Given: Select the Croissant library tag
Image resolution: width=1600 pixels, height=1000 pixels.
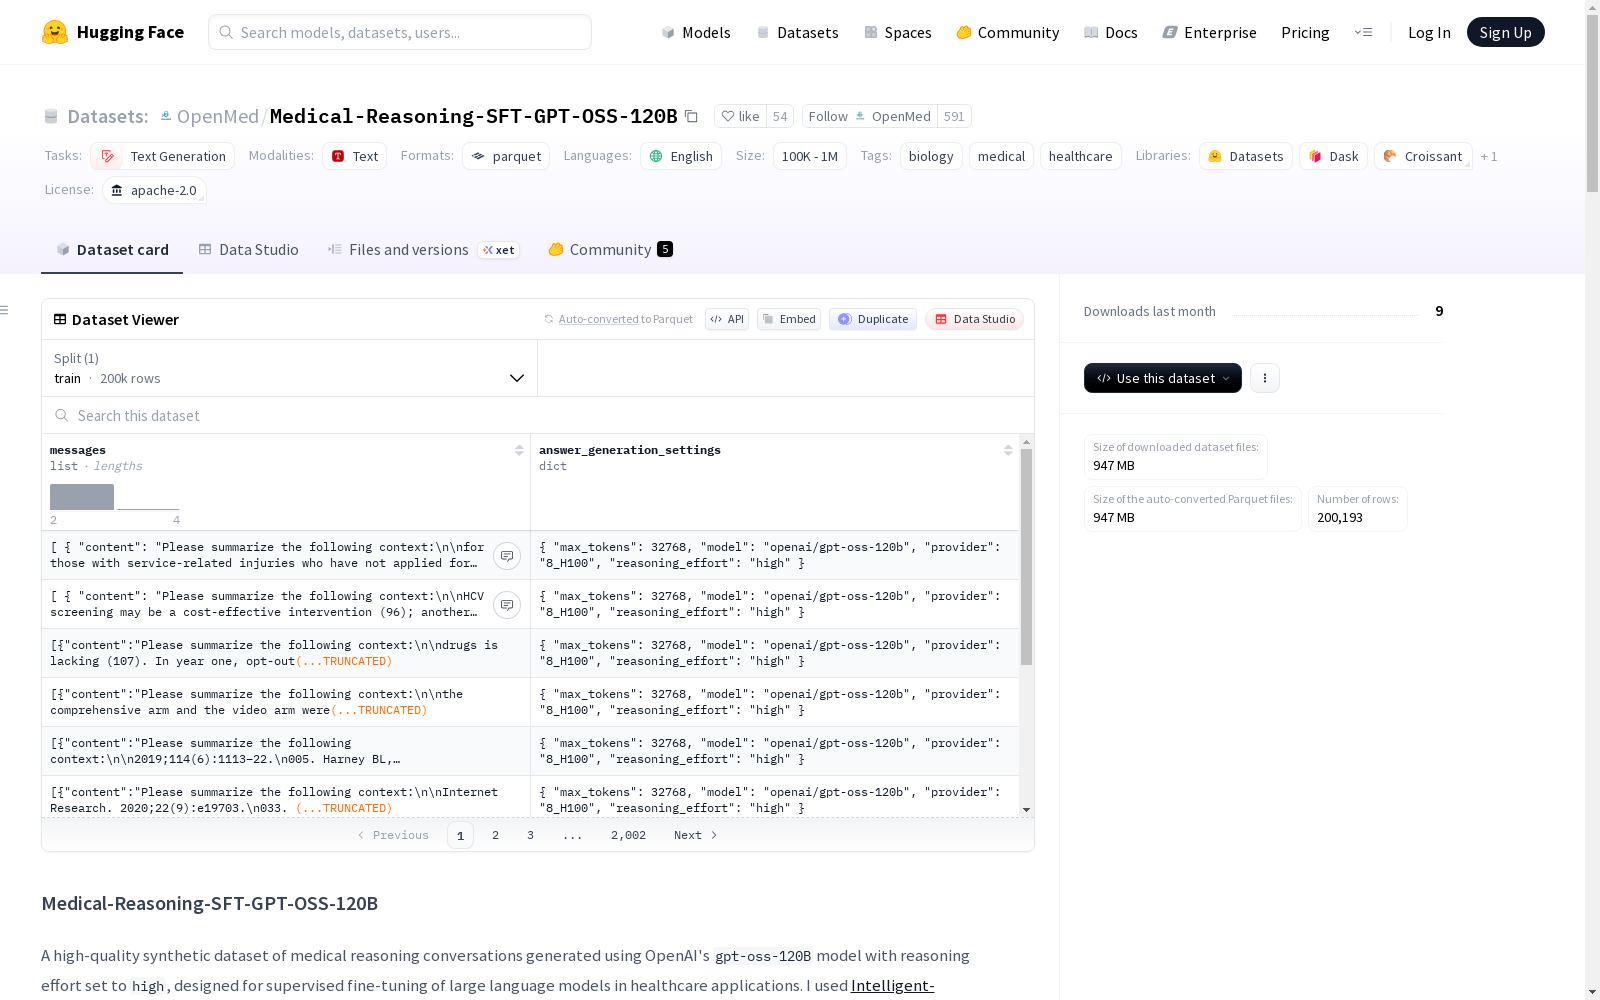Looking at the screenshot, I should (x=1423, y=156).
